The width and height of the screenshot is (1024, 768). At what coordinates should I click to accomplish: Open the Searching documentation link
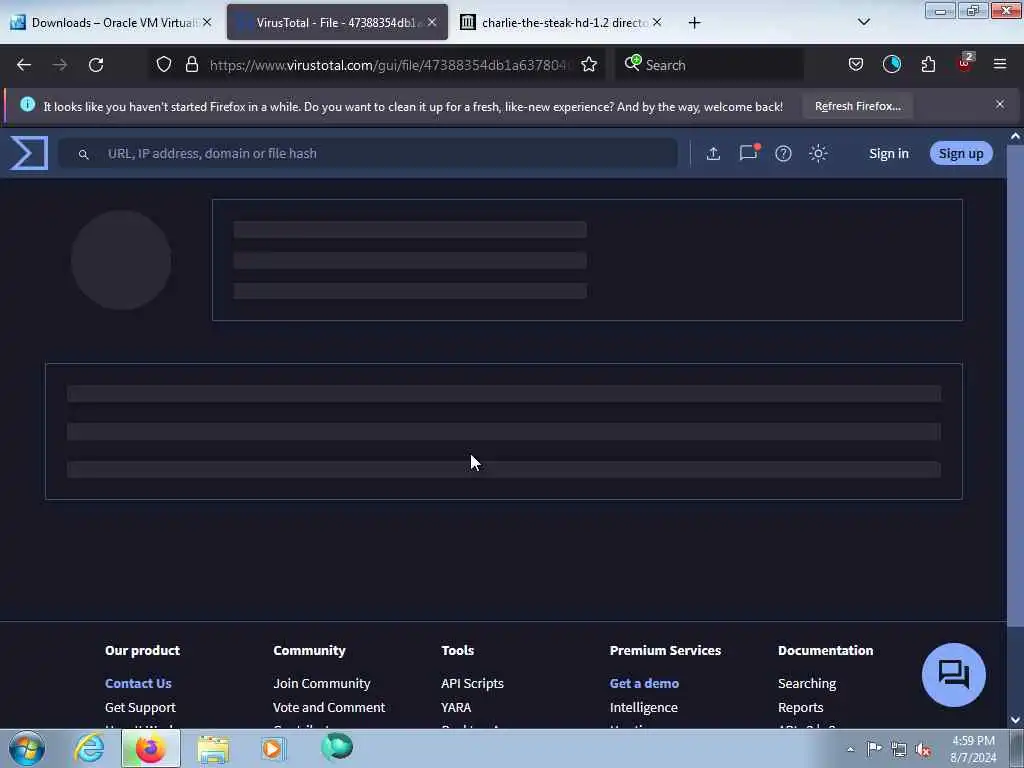pos(807,683)
